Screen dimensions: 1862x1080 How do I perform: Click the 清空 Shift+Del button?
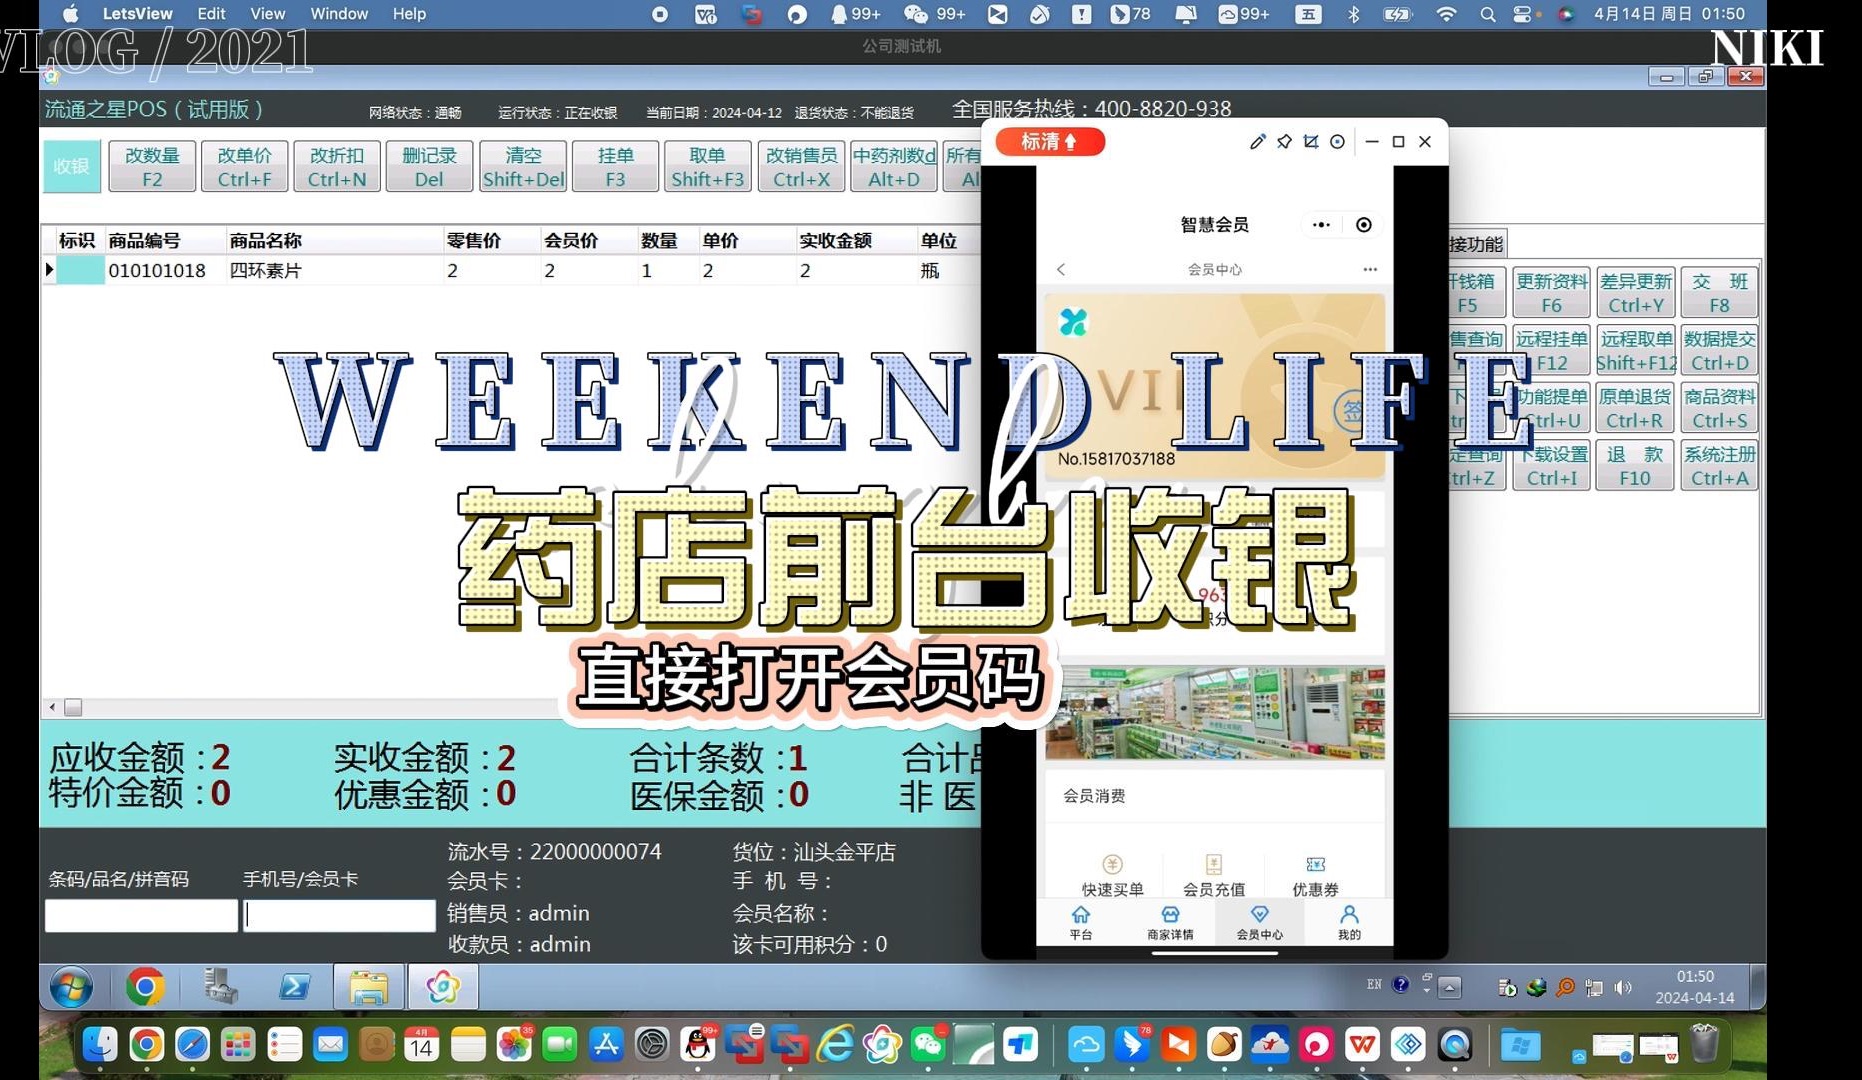523,166
